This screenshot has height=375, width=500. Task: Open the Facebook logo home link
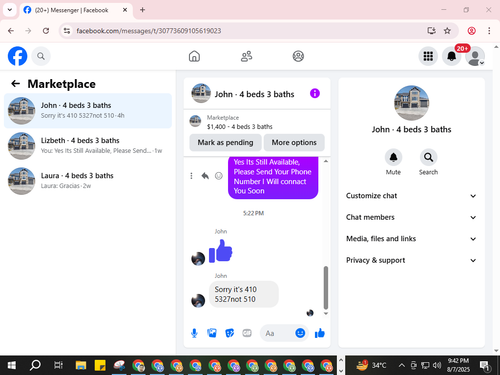click(17, 56)
